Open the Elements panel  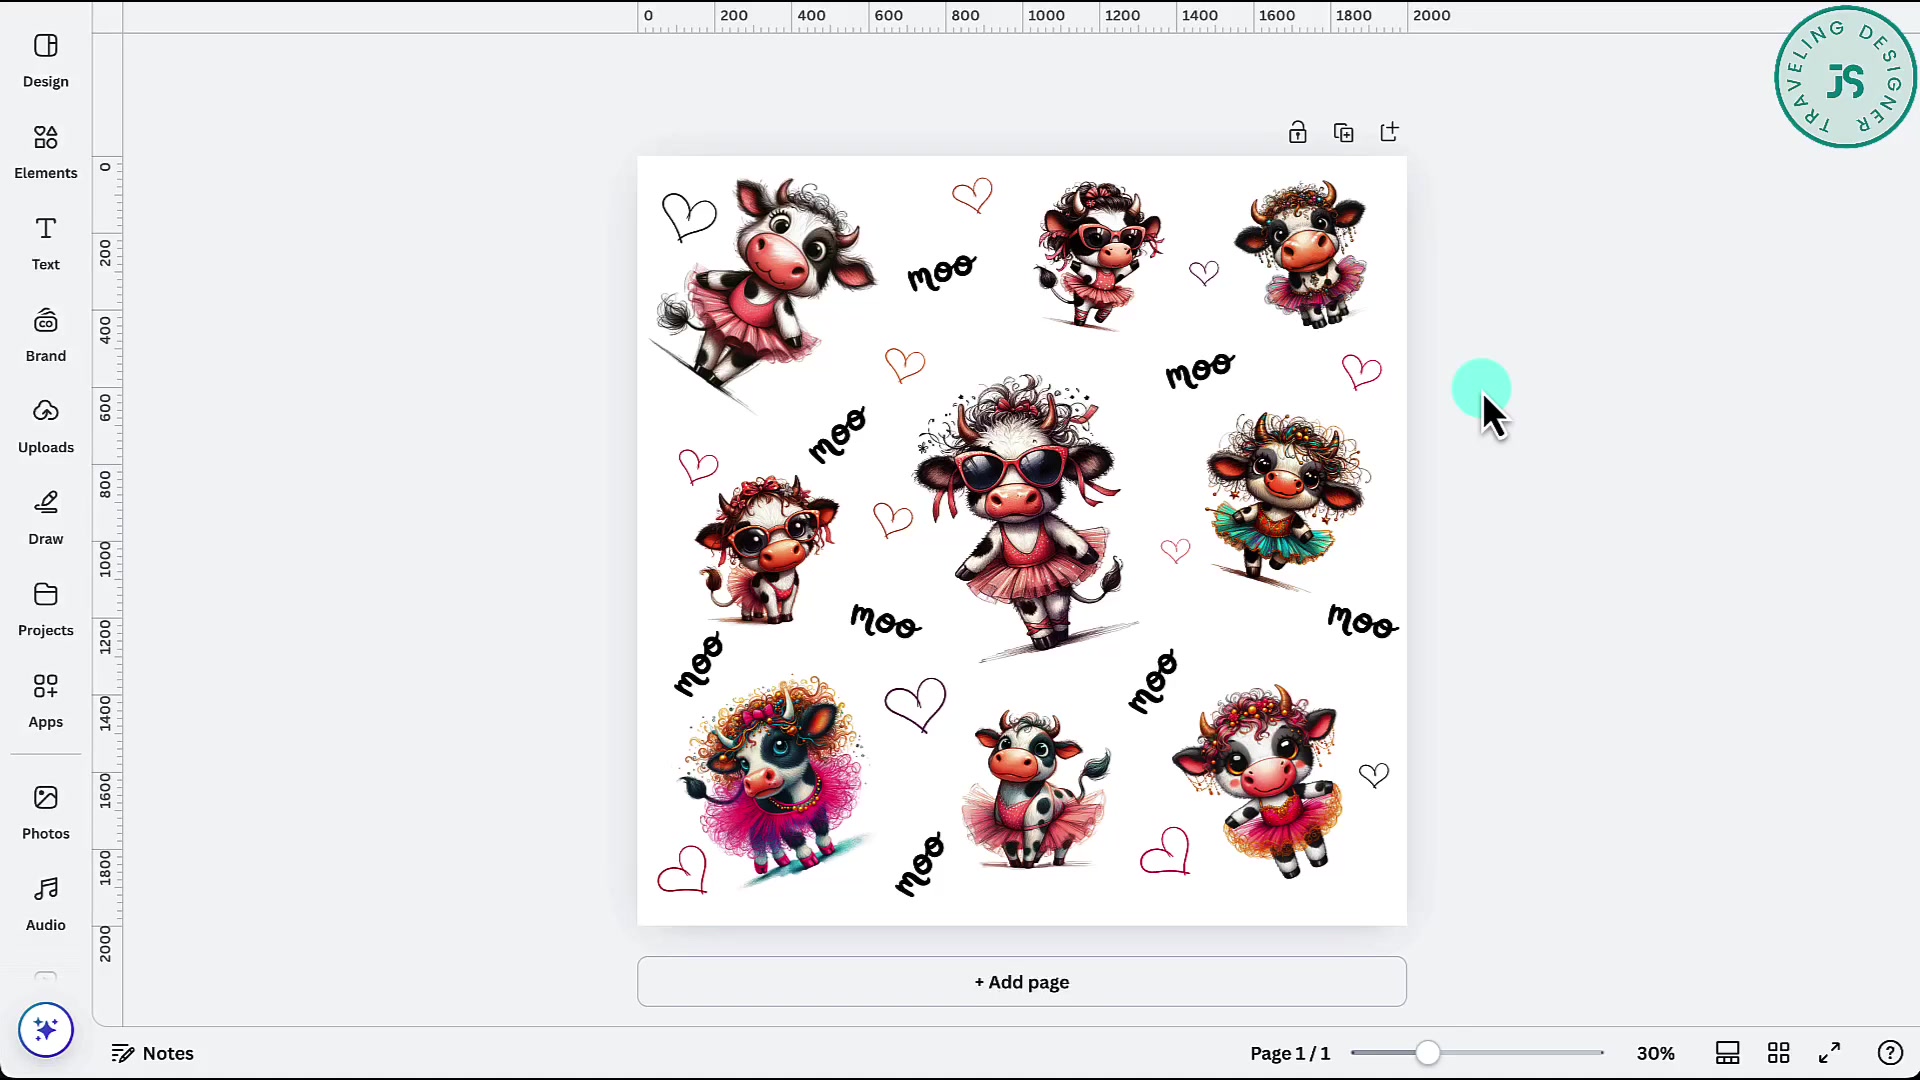tap(45, 150)
